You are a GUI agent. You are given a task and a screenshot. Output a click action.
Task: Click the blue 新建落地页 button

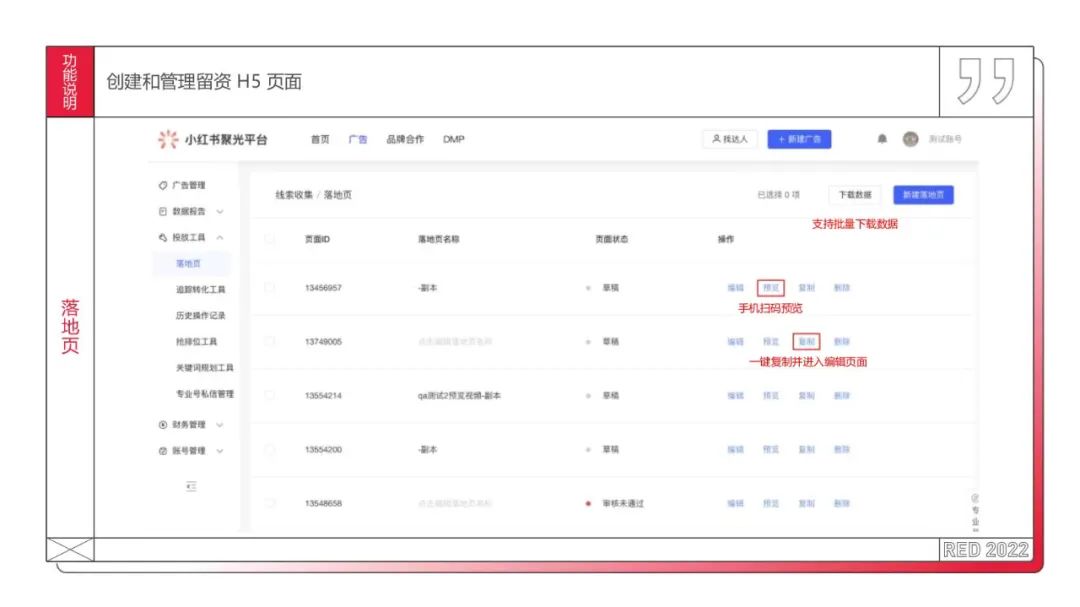click(924, 195)
